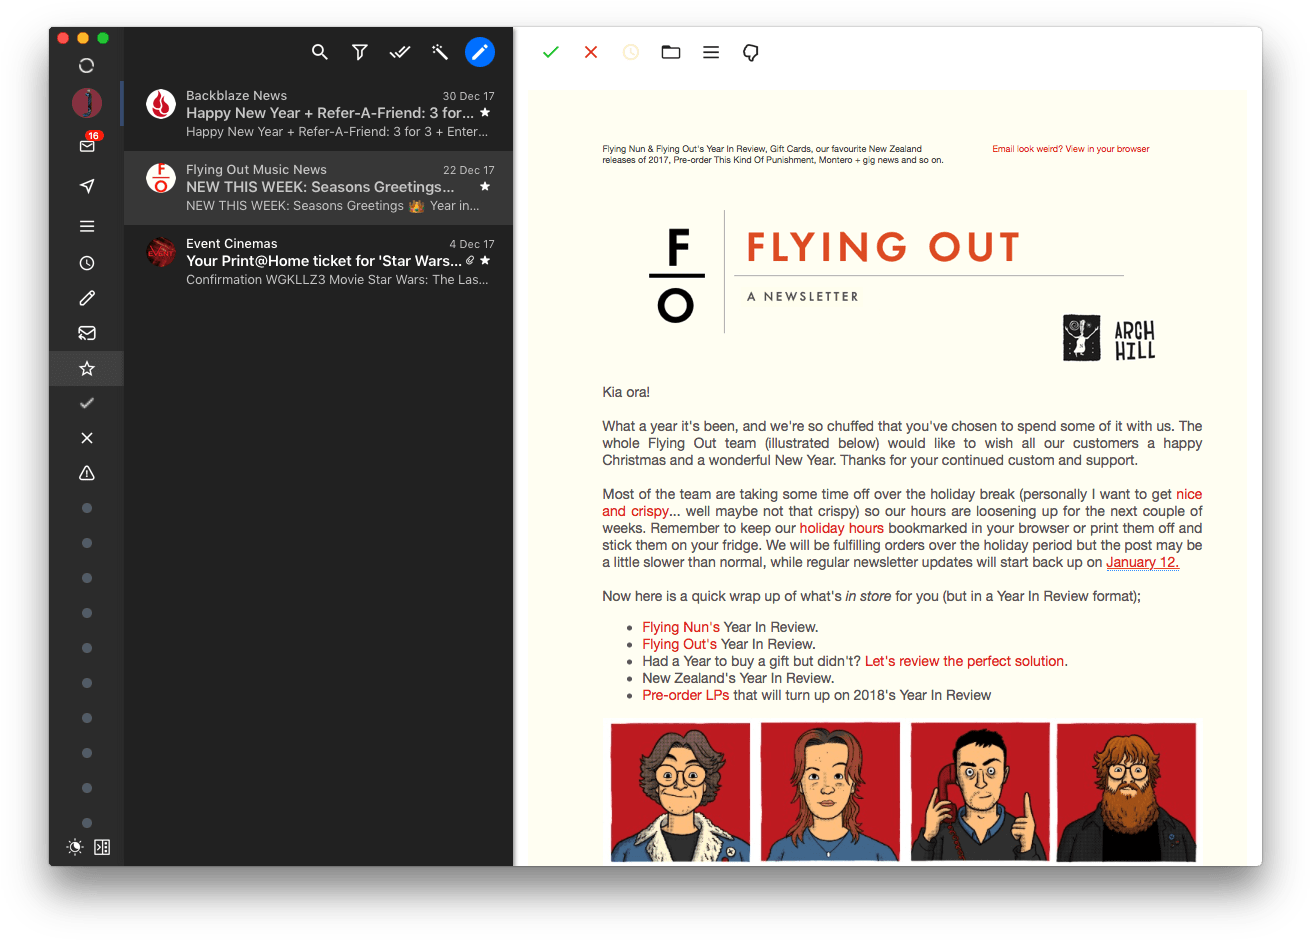Click the blue compose new email button
The width and height of the screenshot is (1310, 940).
coord(480,52)
